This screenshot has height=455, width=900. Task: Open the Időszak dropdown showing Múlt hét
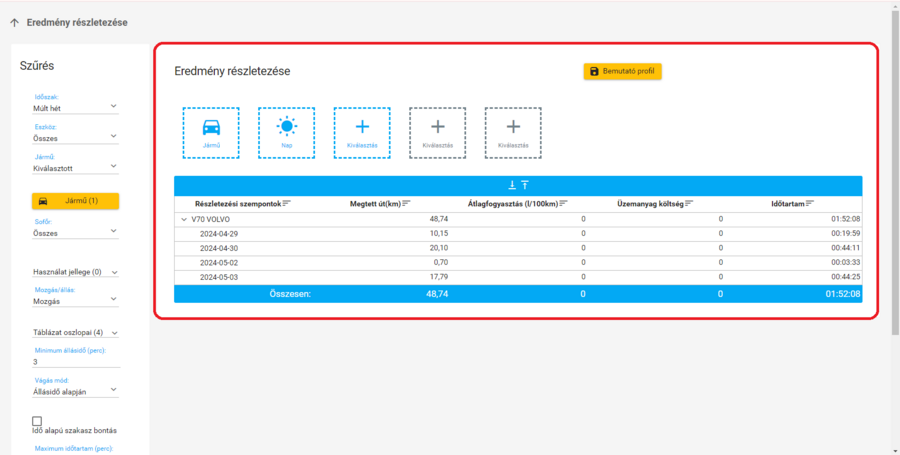pos(75,106)
